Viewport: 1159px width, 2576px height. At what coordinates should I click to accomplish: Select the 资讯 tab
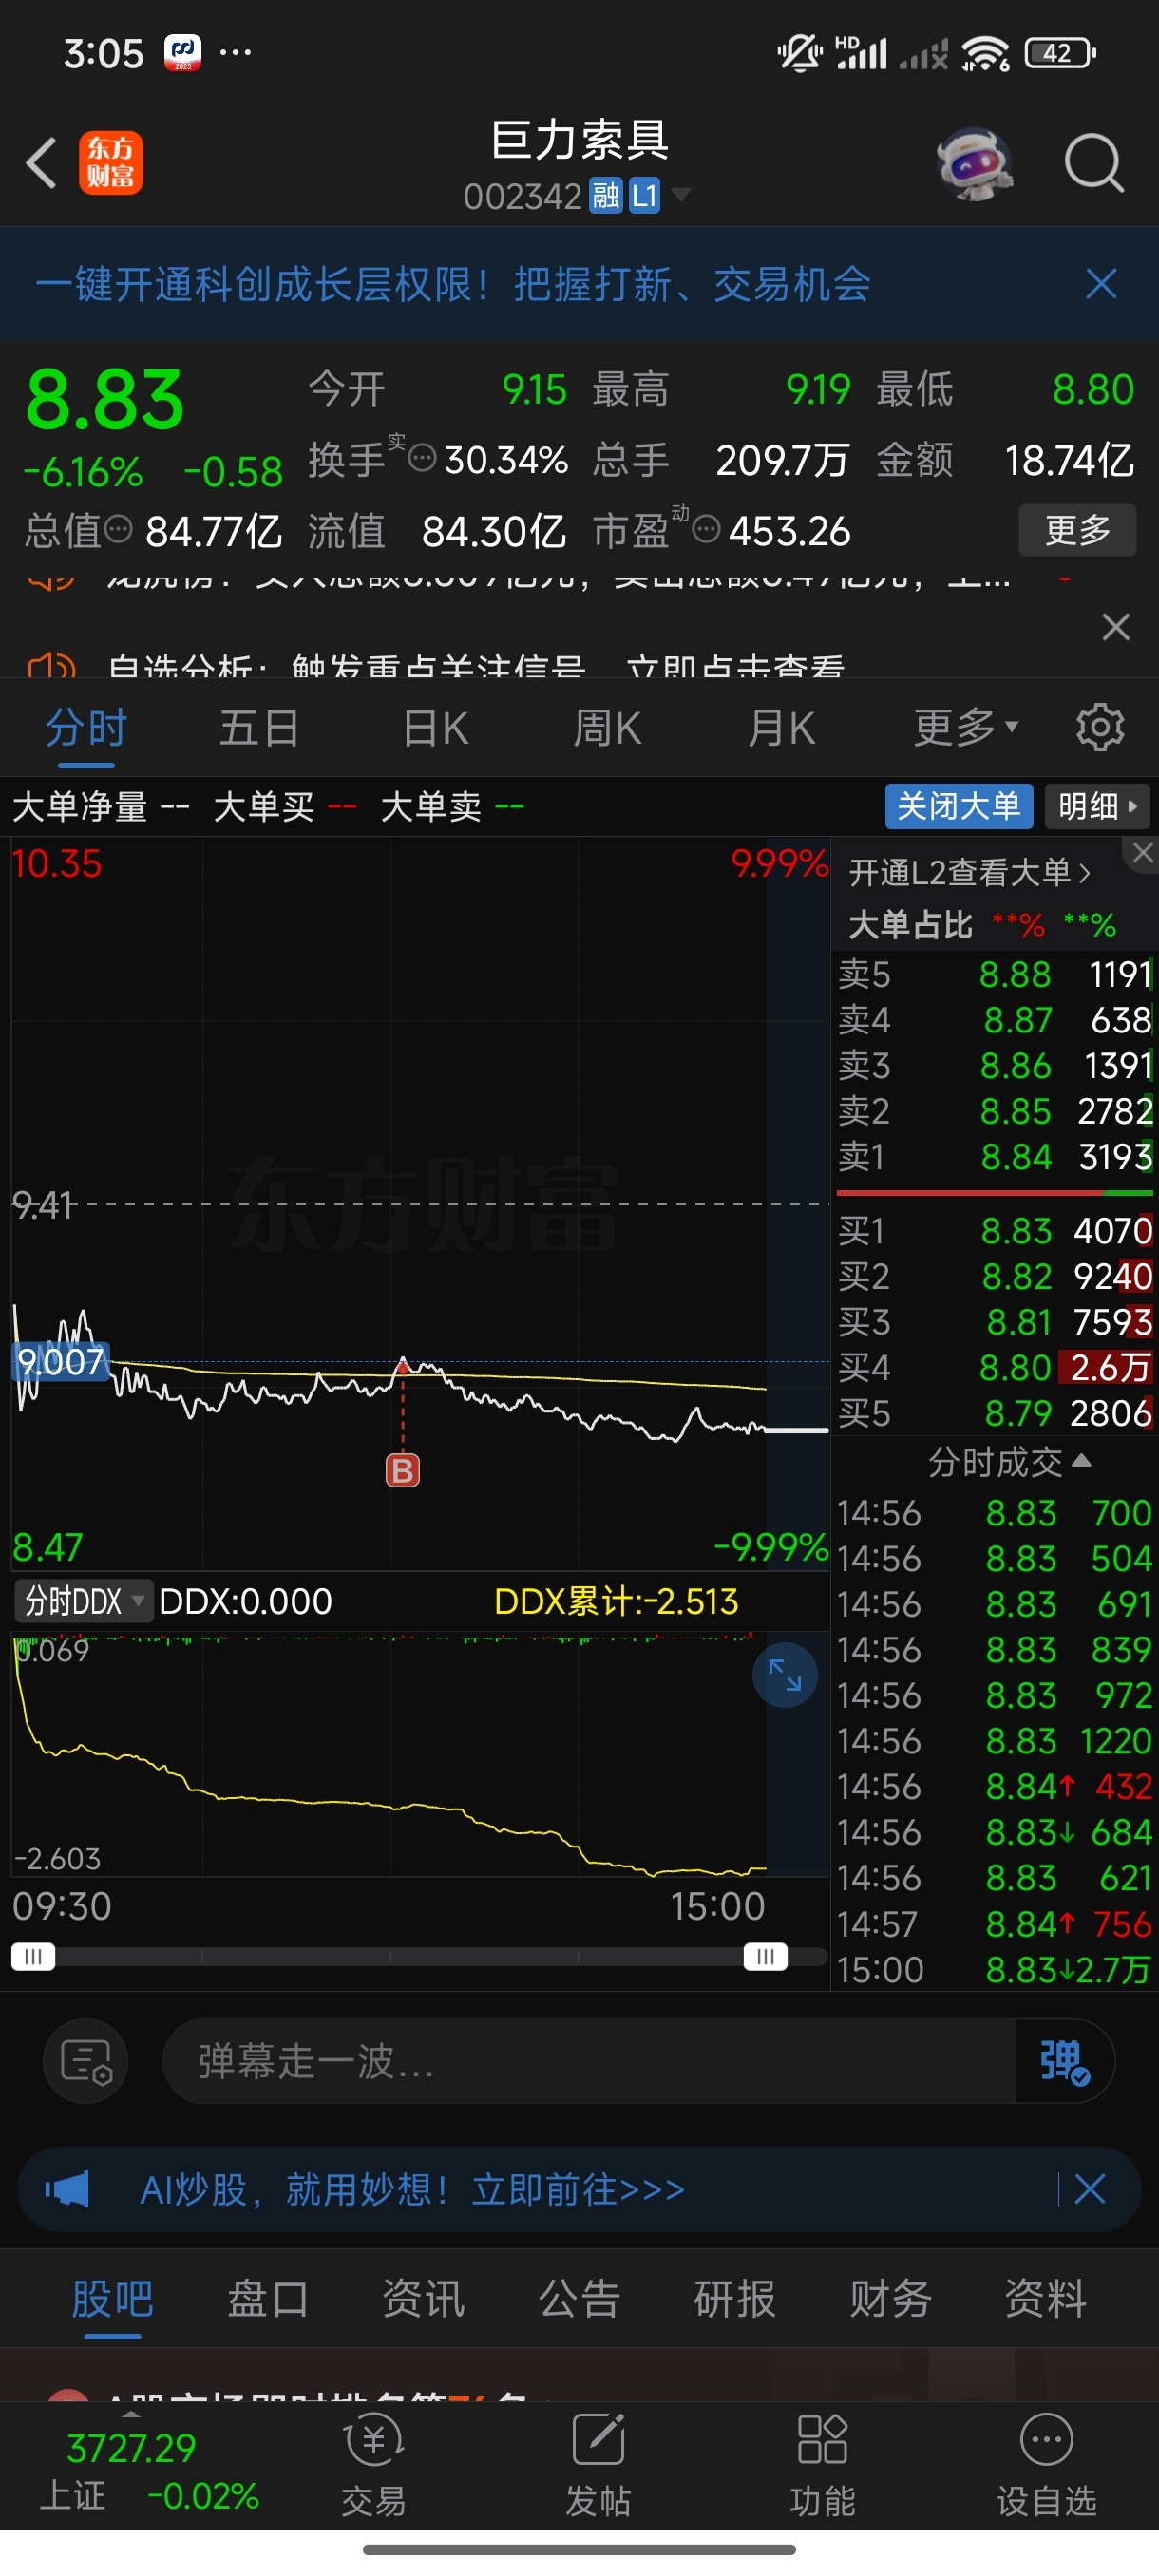(423, 2299)
